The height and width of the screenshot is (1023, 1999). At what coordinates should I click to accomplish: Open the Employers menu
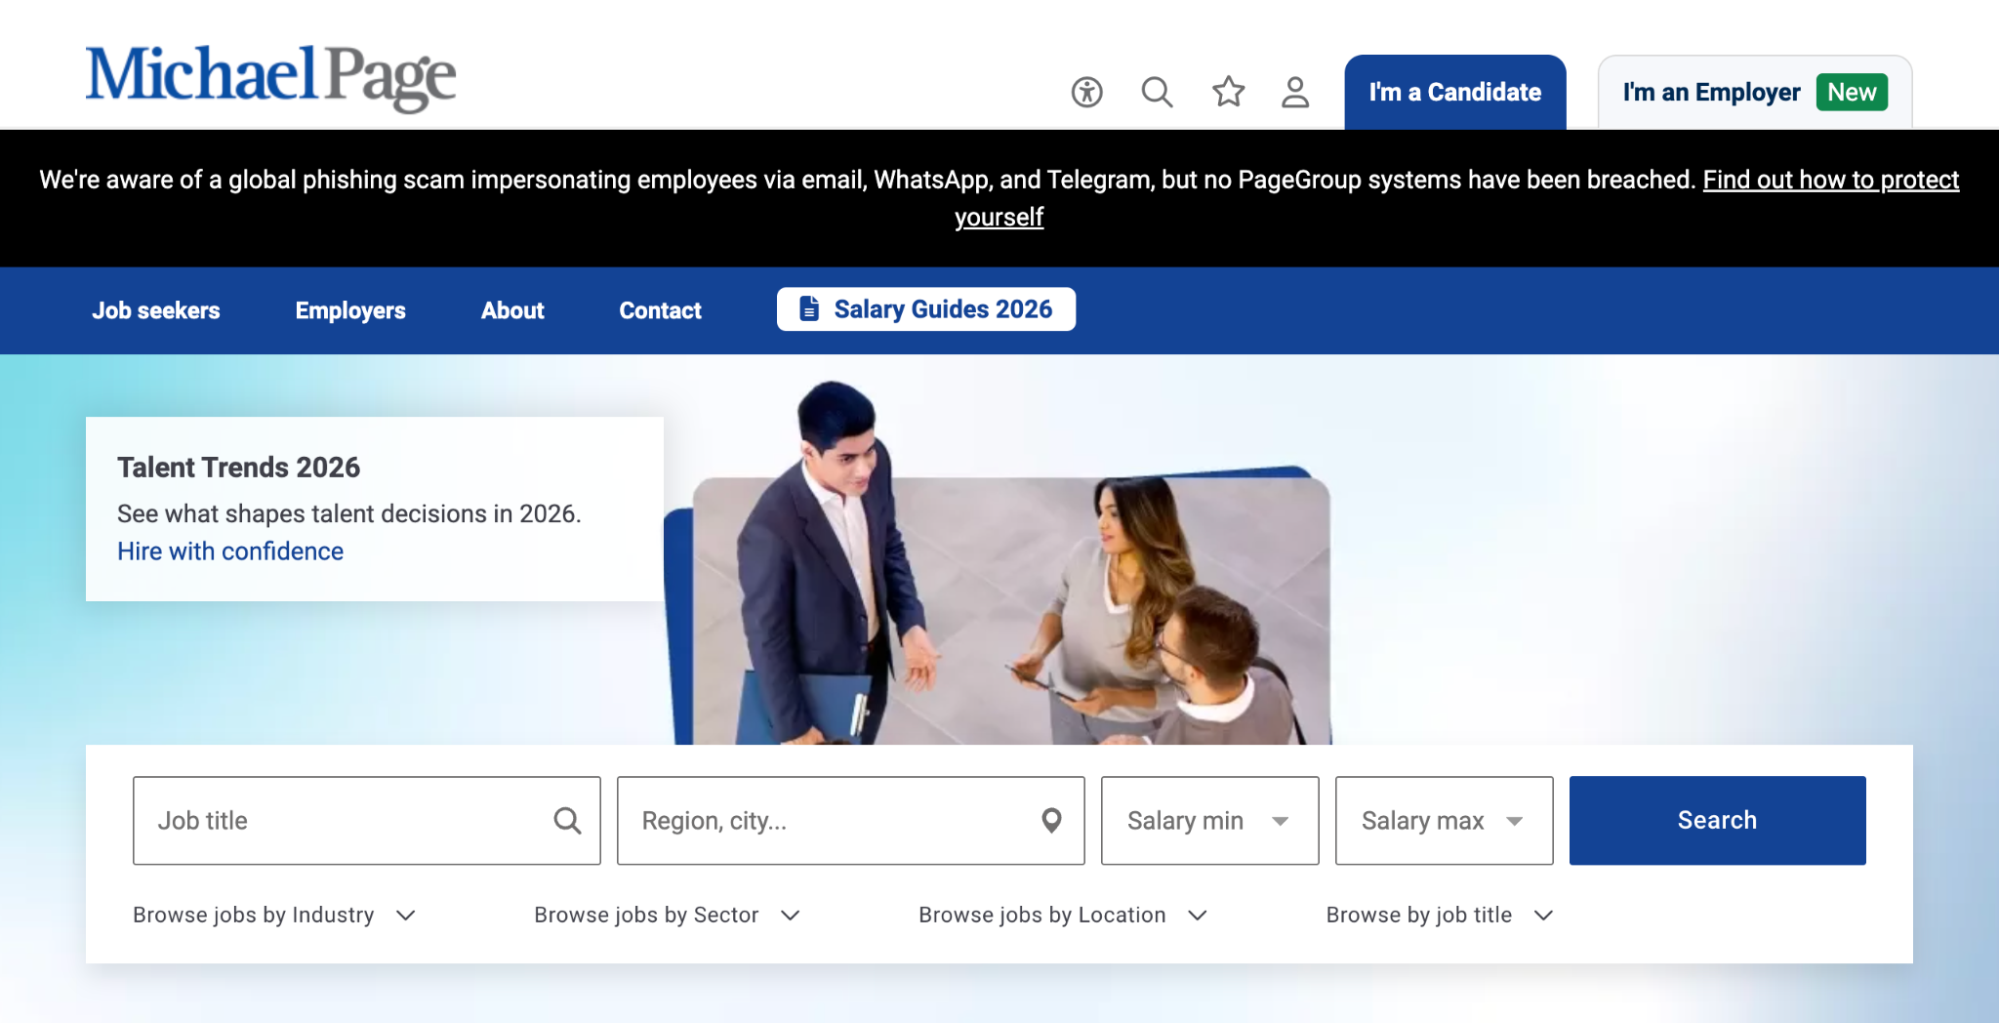click(350, 311)
